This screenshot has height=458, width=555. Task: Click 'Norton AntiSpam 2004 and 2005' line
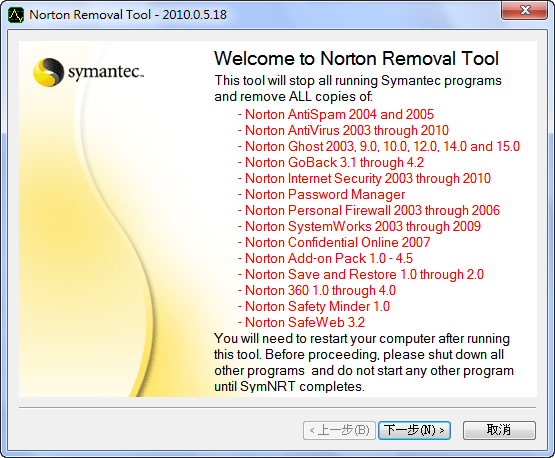pyautogui.click(x=336, y=114)
